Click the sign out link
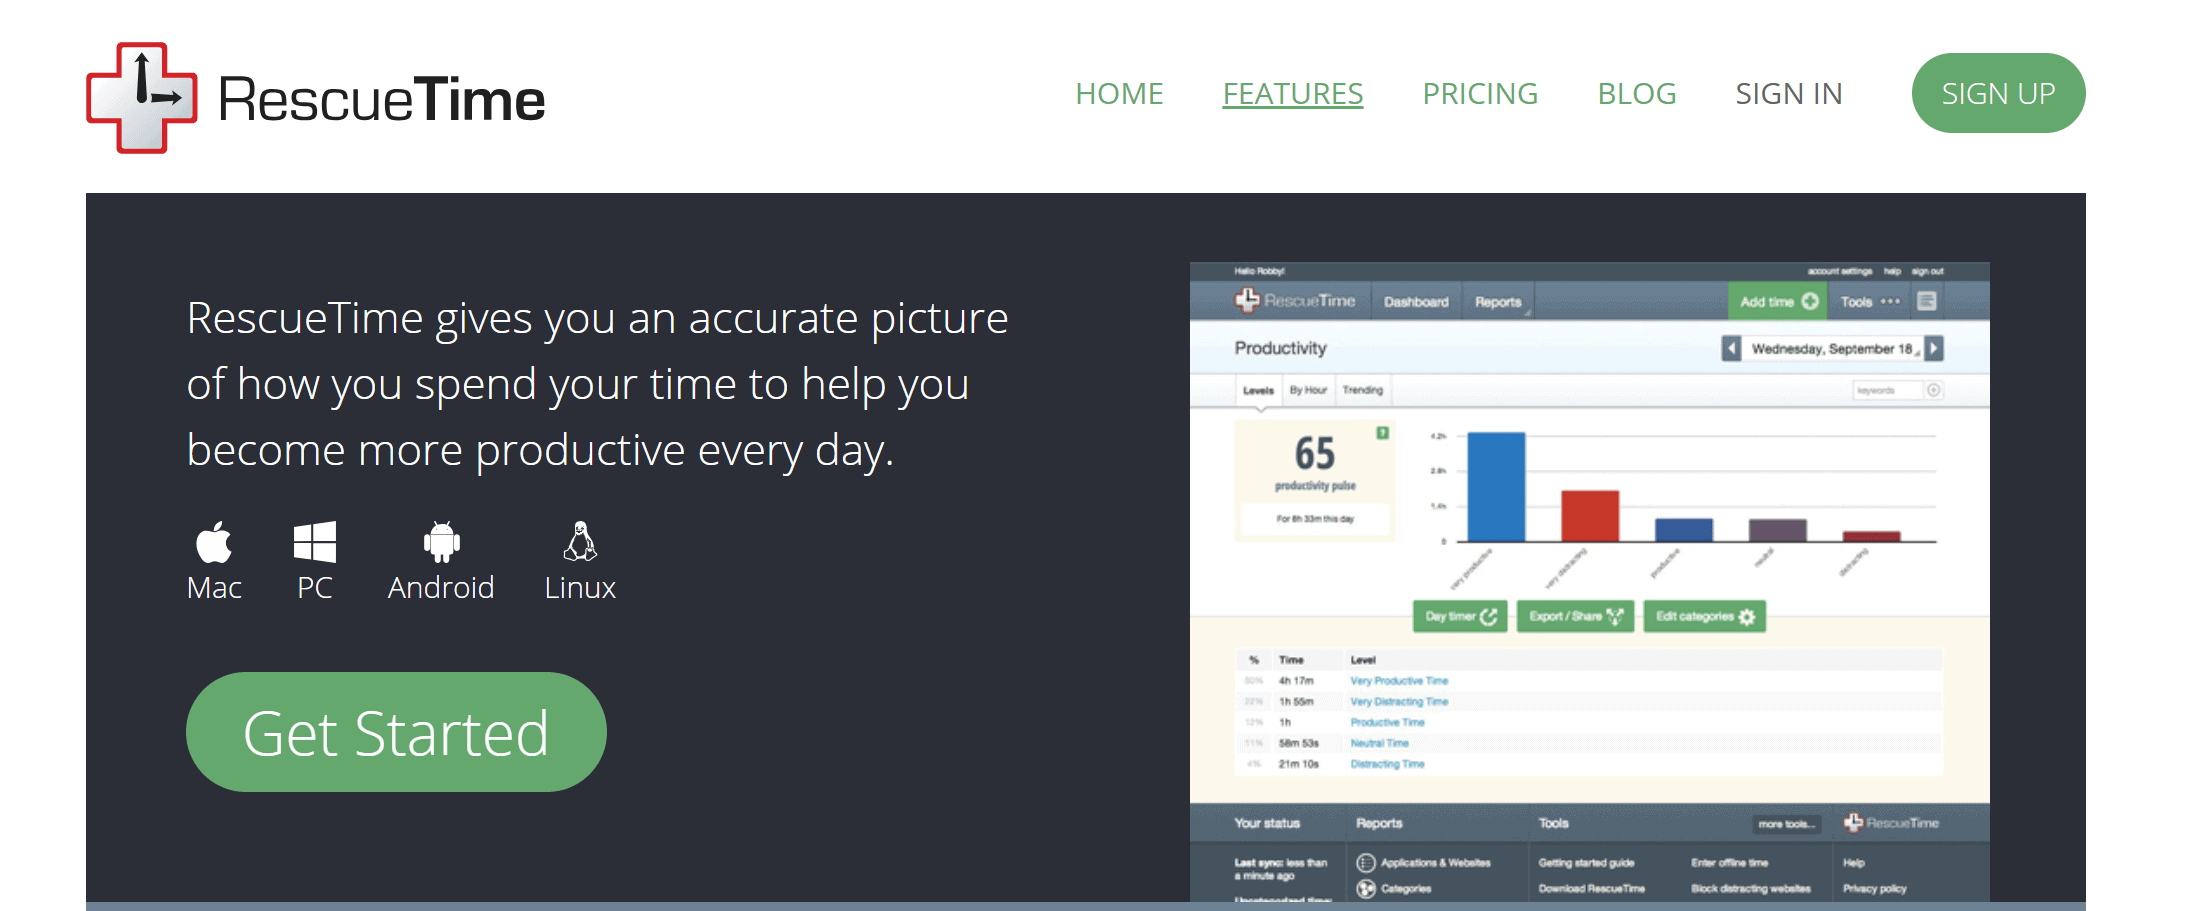The width and height of the screenshot is (2189, 911). pyautogui.click(x=1927, y=271)
